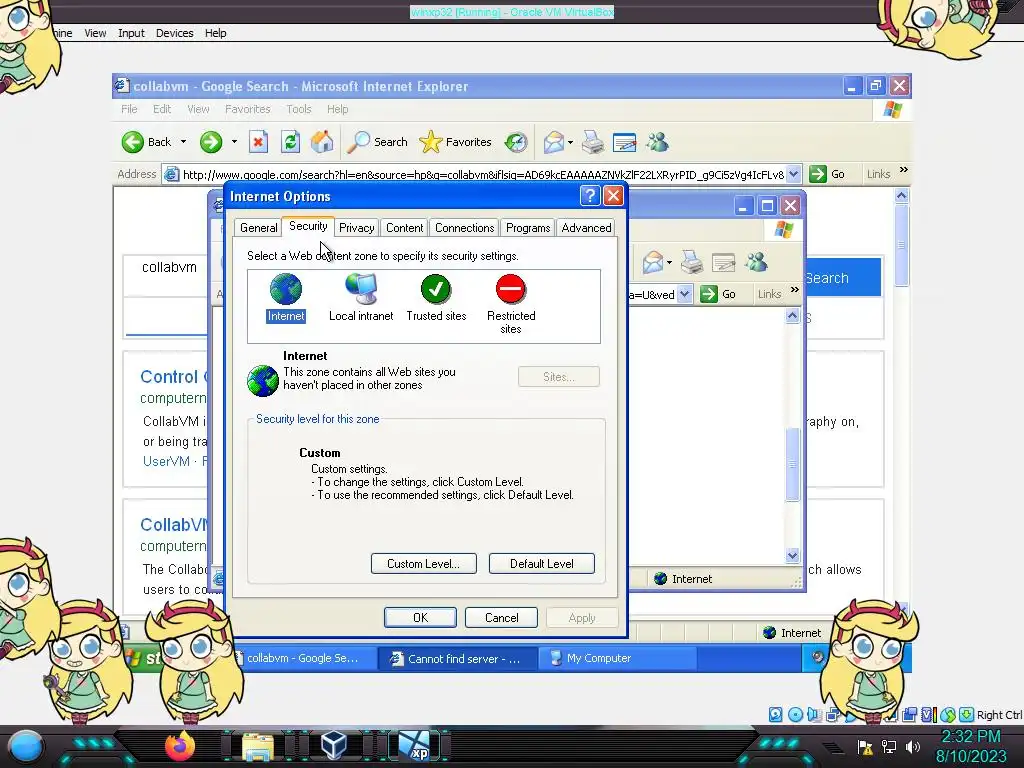Click the host Start orb button
Viewport: 1024px width, 768px height.
pyautogui.click(x=25, y=746)
